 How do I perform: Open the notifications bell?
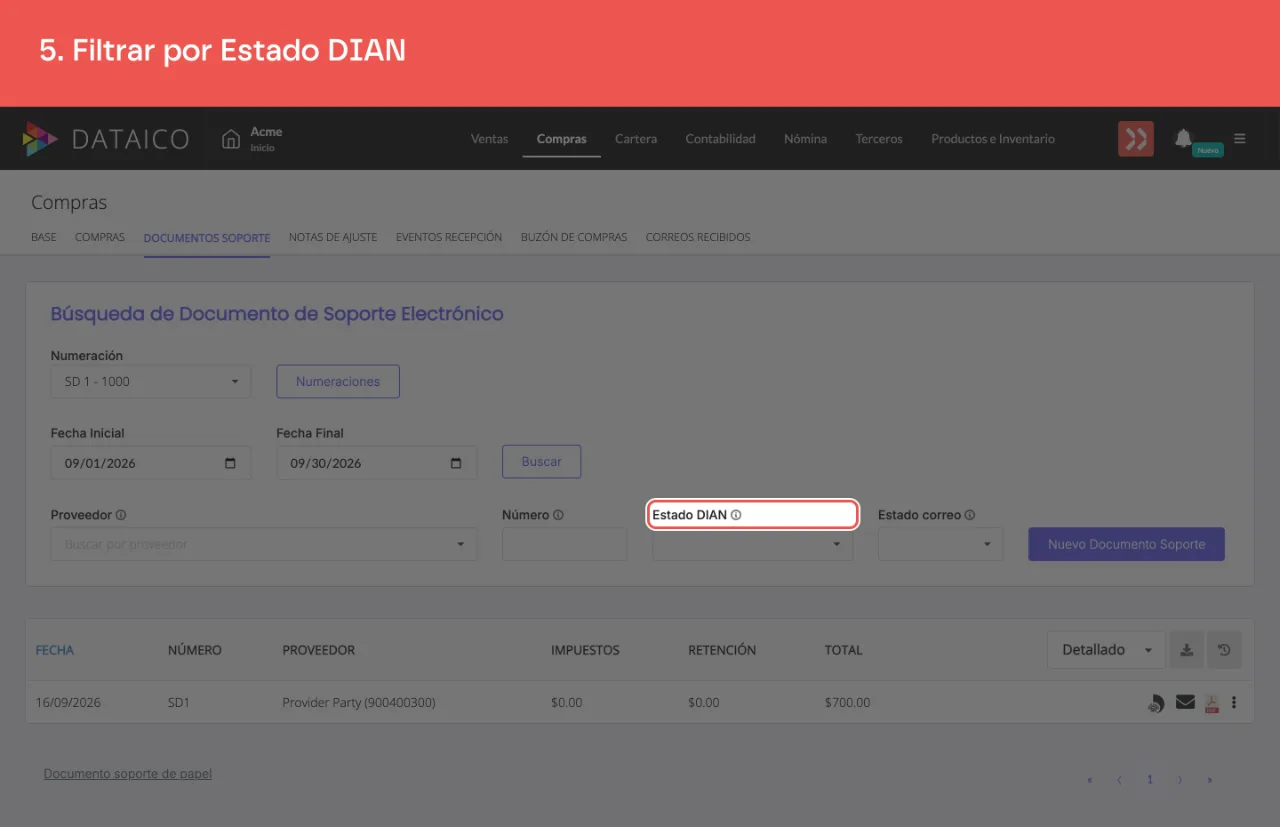[1183, 138]
